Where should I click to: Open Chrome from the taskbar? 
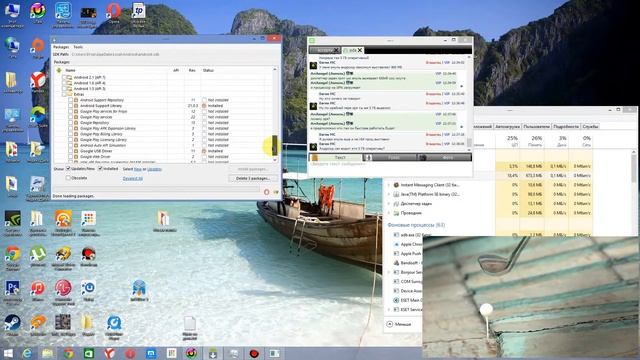click(x=69, y=353)
